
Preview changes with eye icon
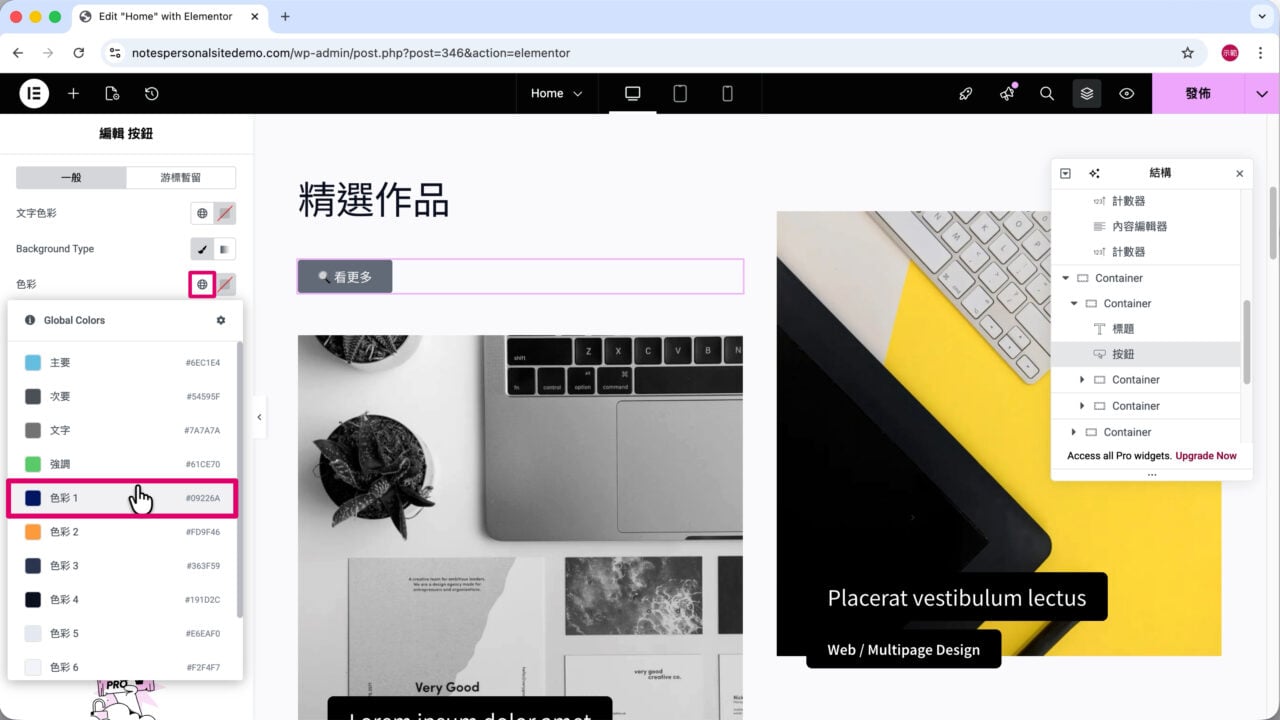click(1127, 93)
